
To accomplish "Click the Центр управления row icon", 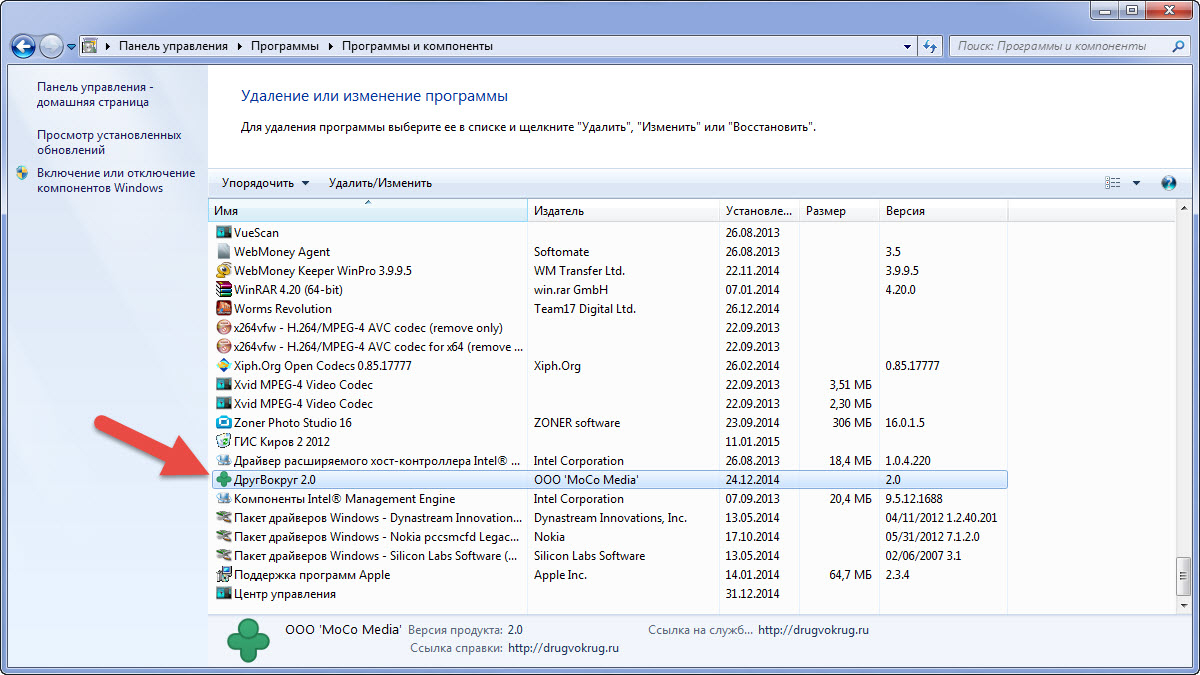I will coord(224,594).
